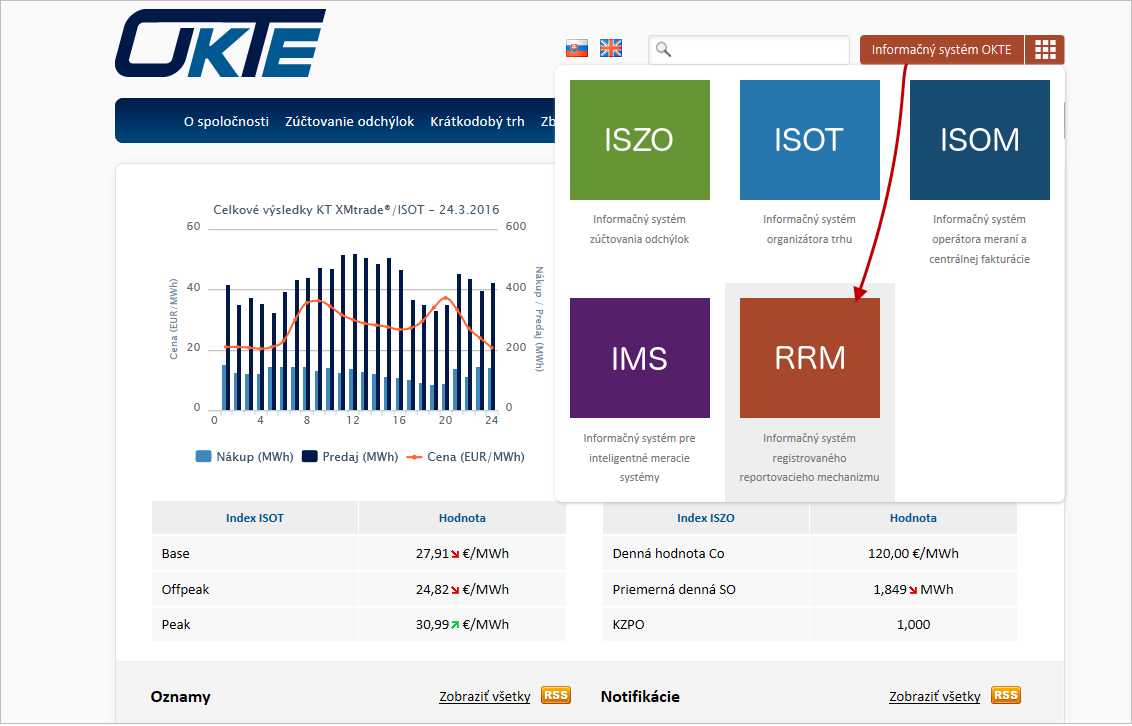Click the KZPO value 1,000
The width and height of the screenshot is (1132, 726).
913,625
